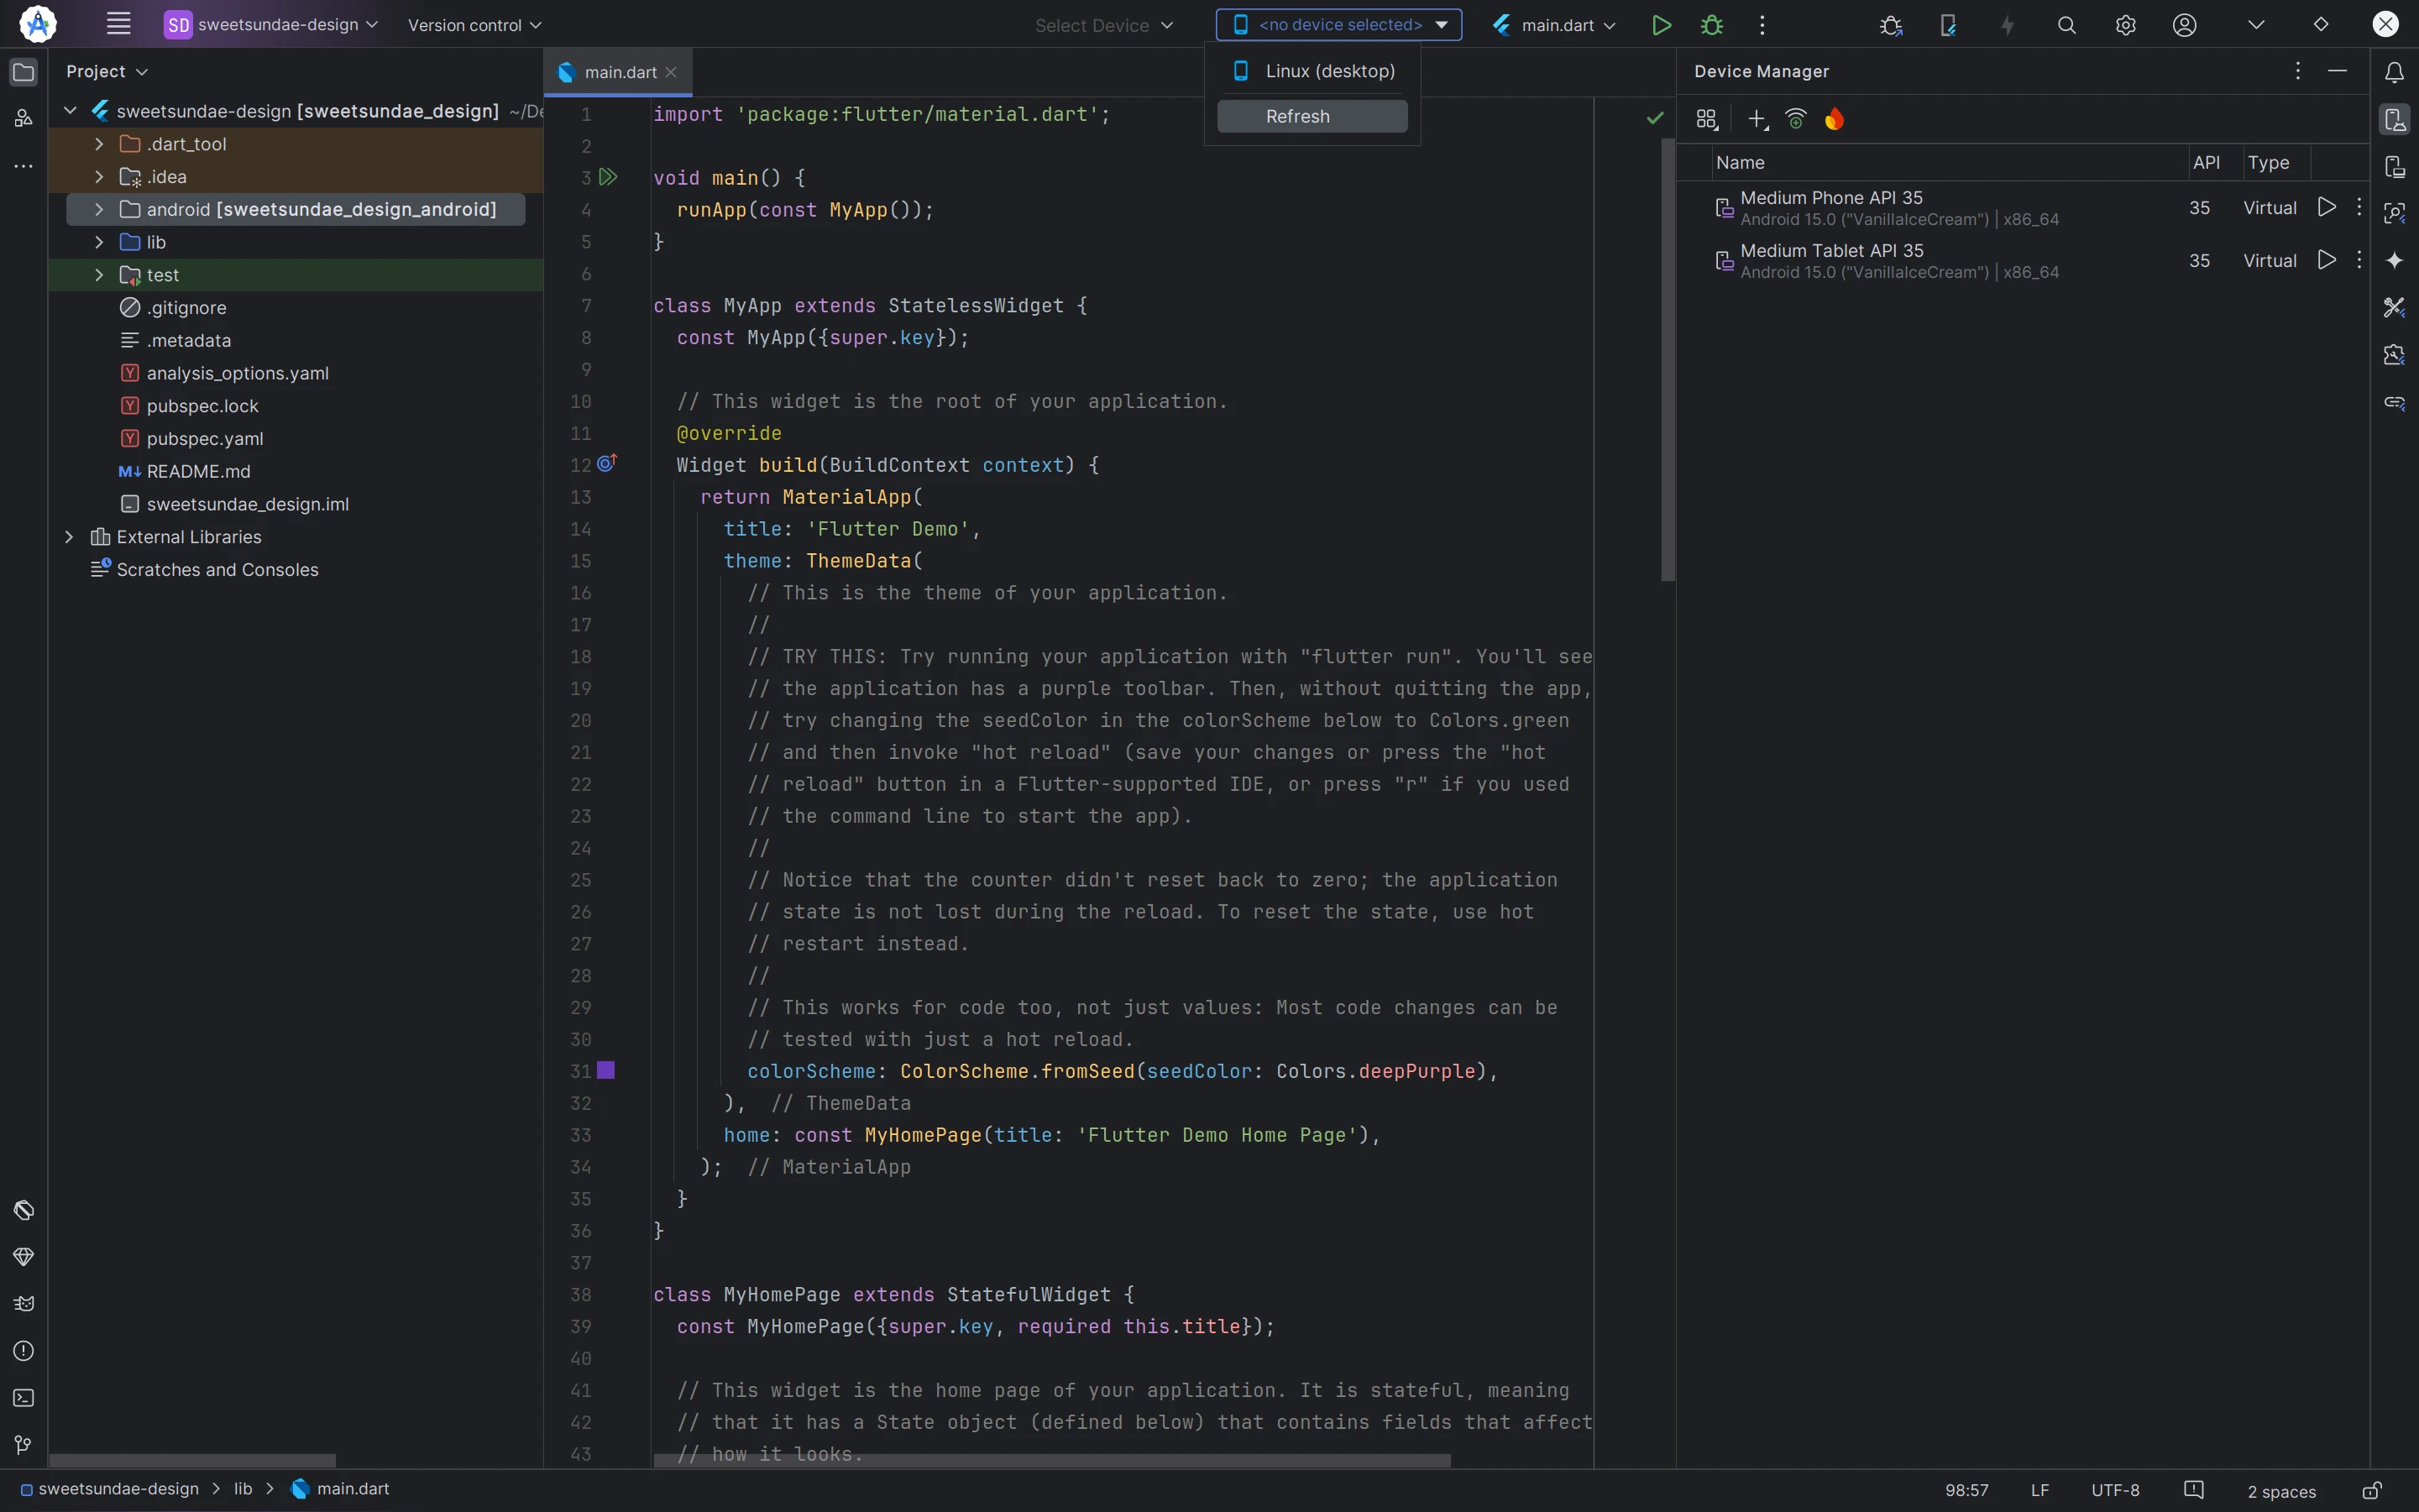Image resolution: width=2419 pixels, height=1512 pixels.
Task: Open the Version control menu
Action: [x=474, y=25]
